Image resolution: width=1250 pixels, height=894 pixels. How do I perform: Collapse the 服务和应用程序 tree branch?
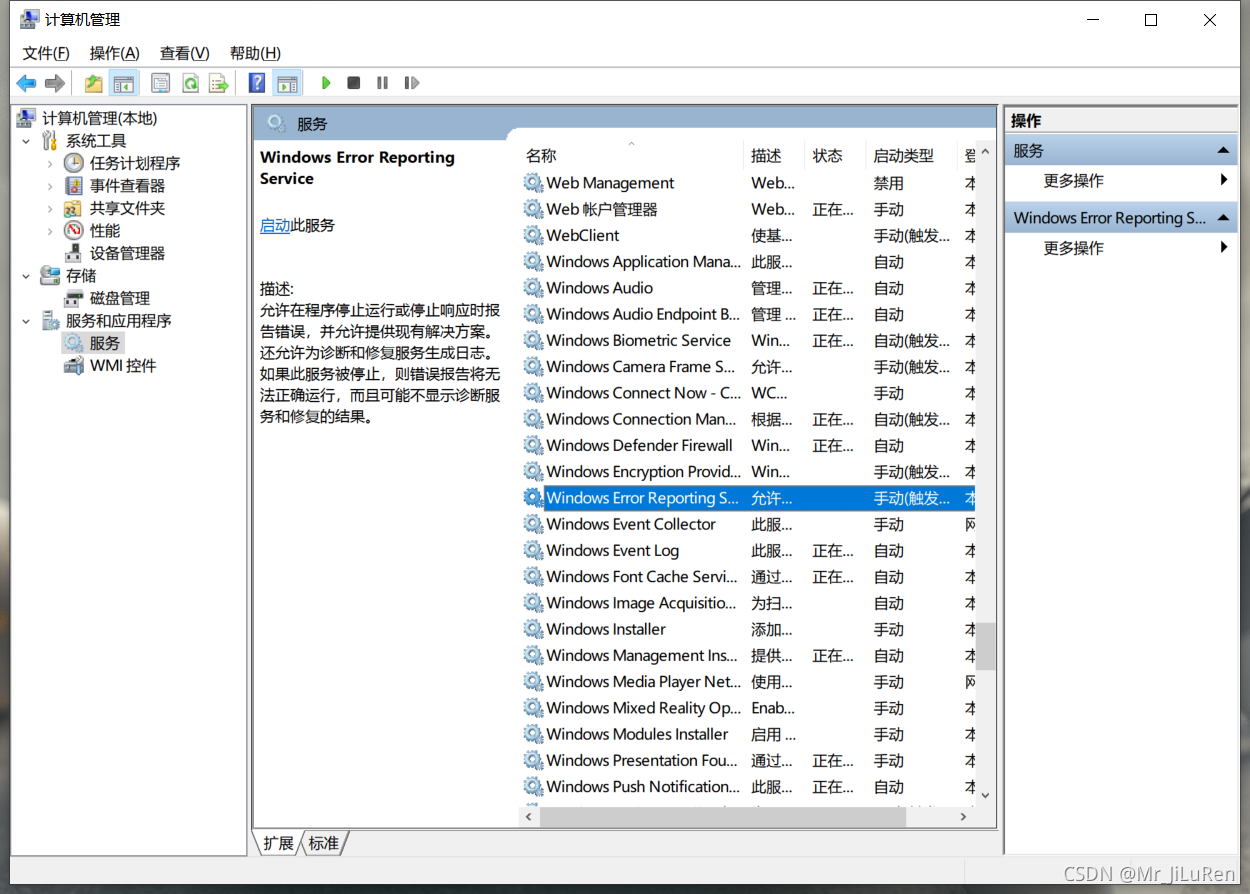tap(26, 321)
